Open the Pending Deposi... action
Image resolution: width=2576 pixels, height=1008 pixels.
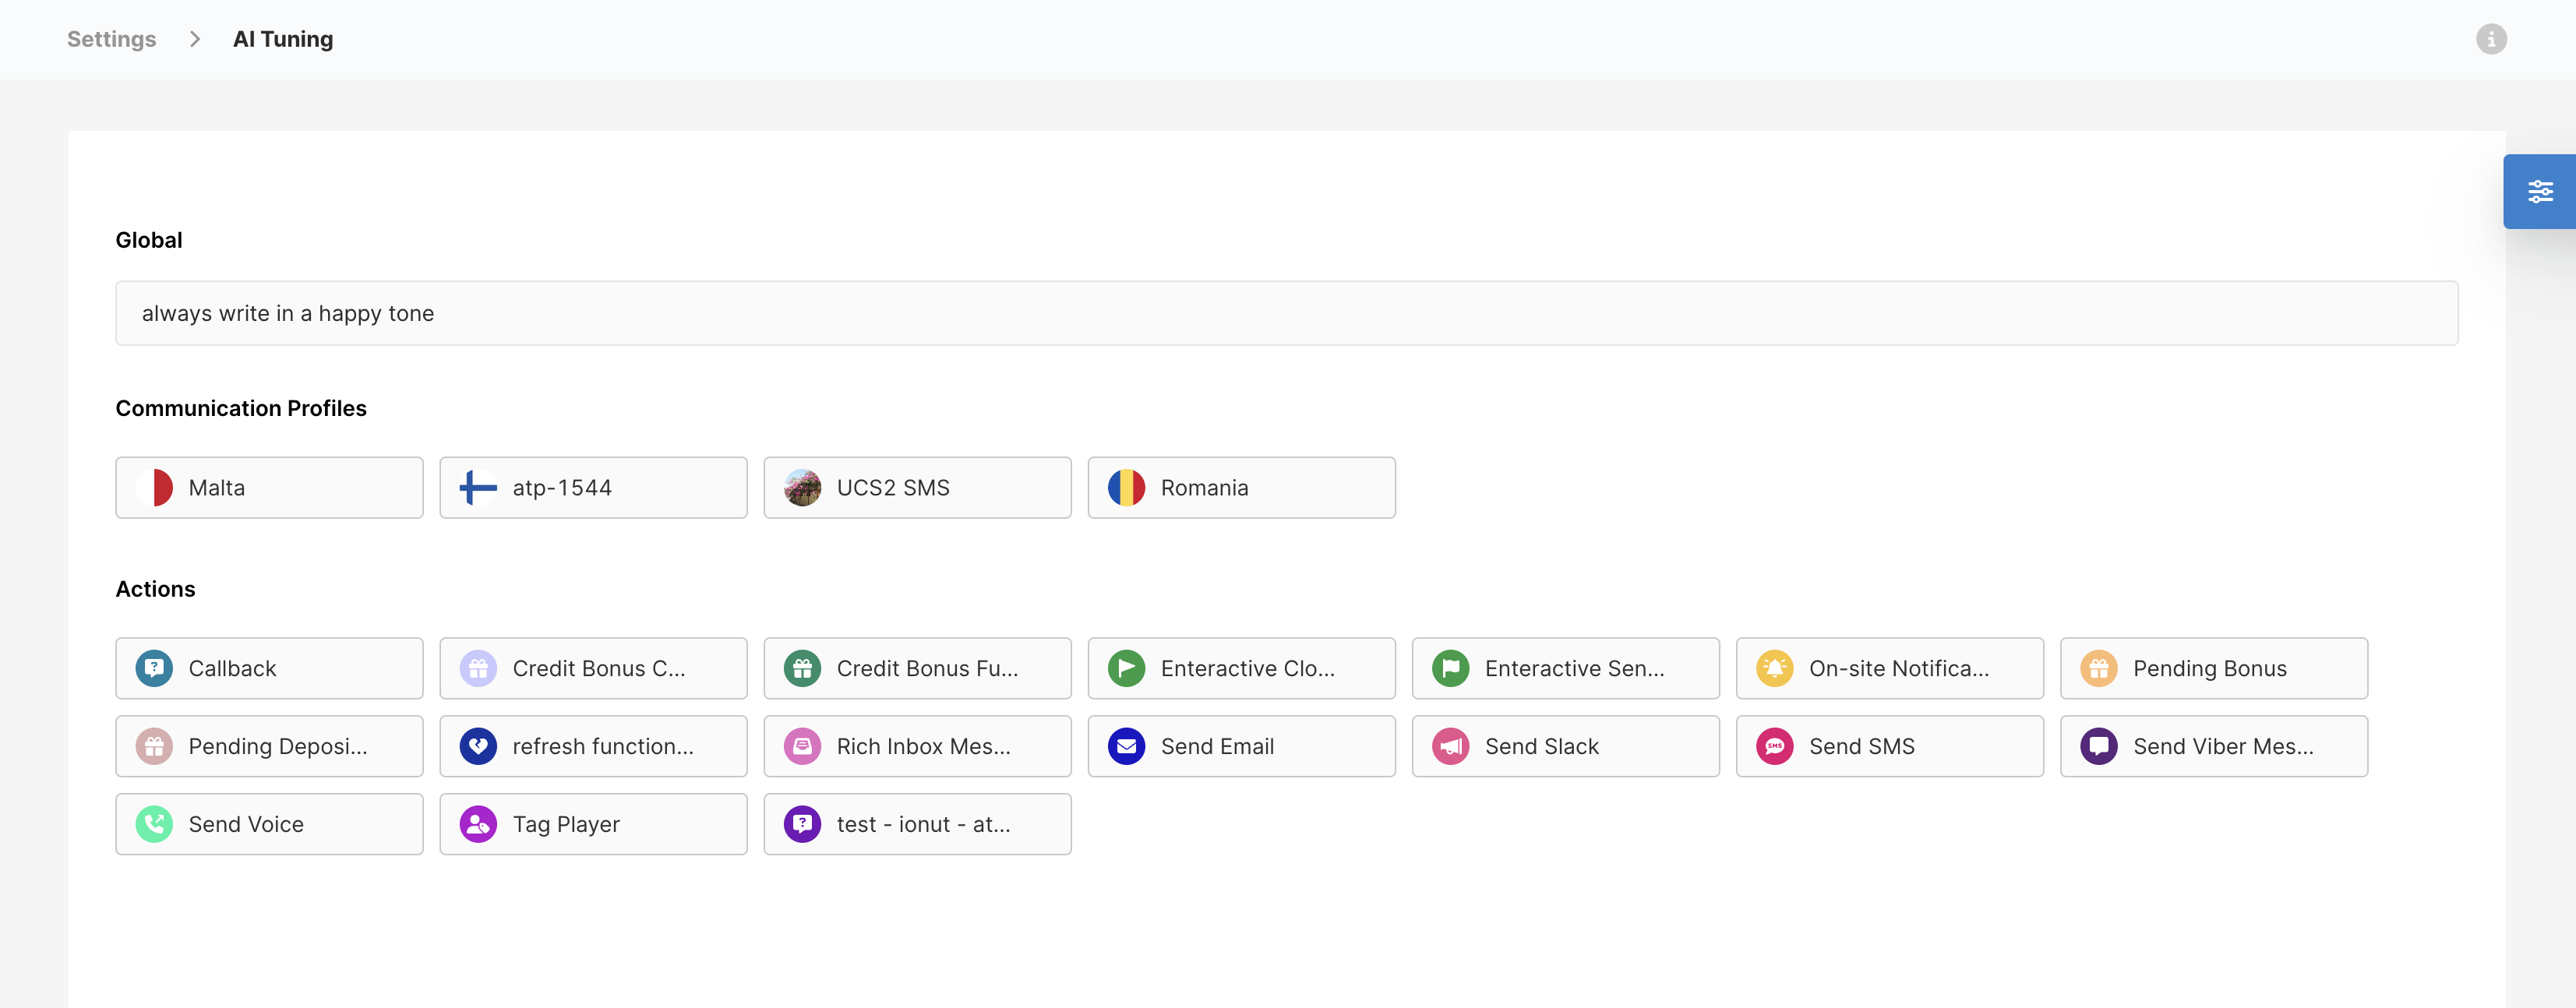coord(269,746)
